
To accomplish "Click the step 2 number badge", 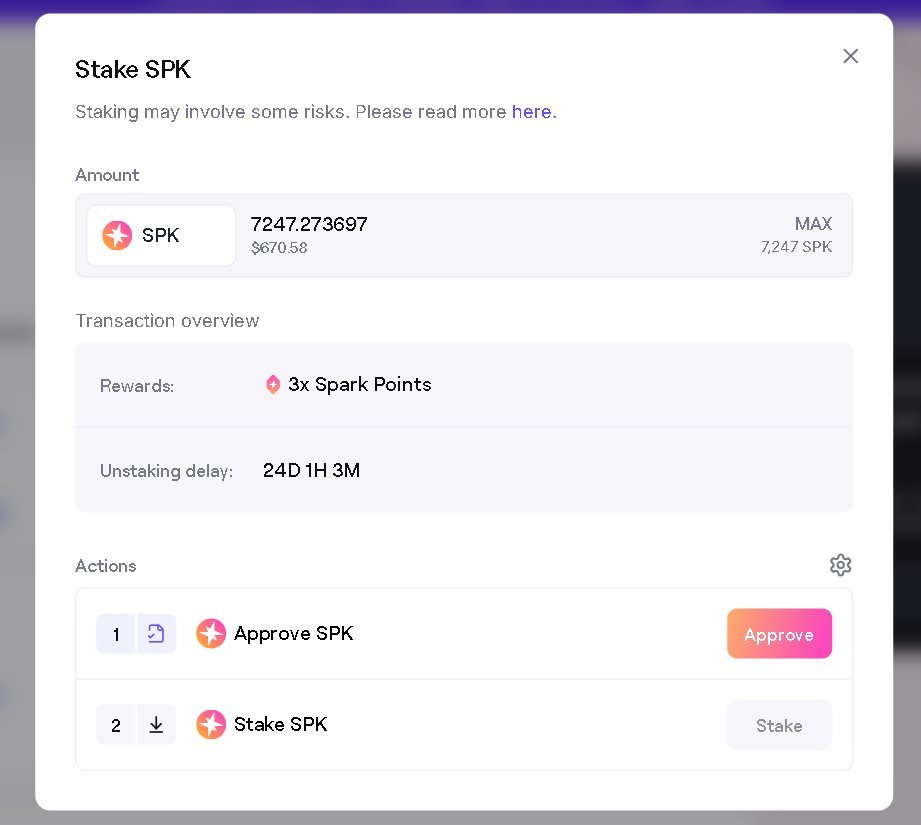I will pos(116,725).
